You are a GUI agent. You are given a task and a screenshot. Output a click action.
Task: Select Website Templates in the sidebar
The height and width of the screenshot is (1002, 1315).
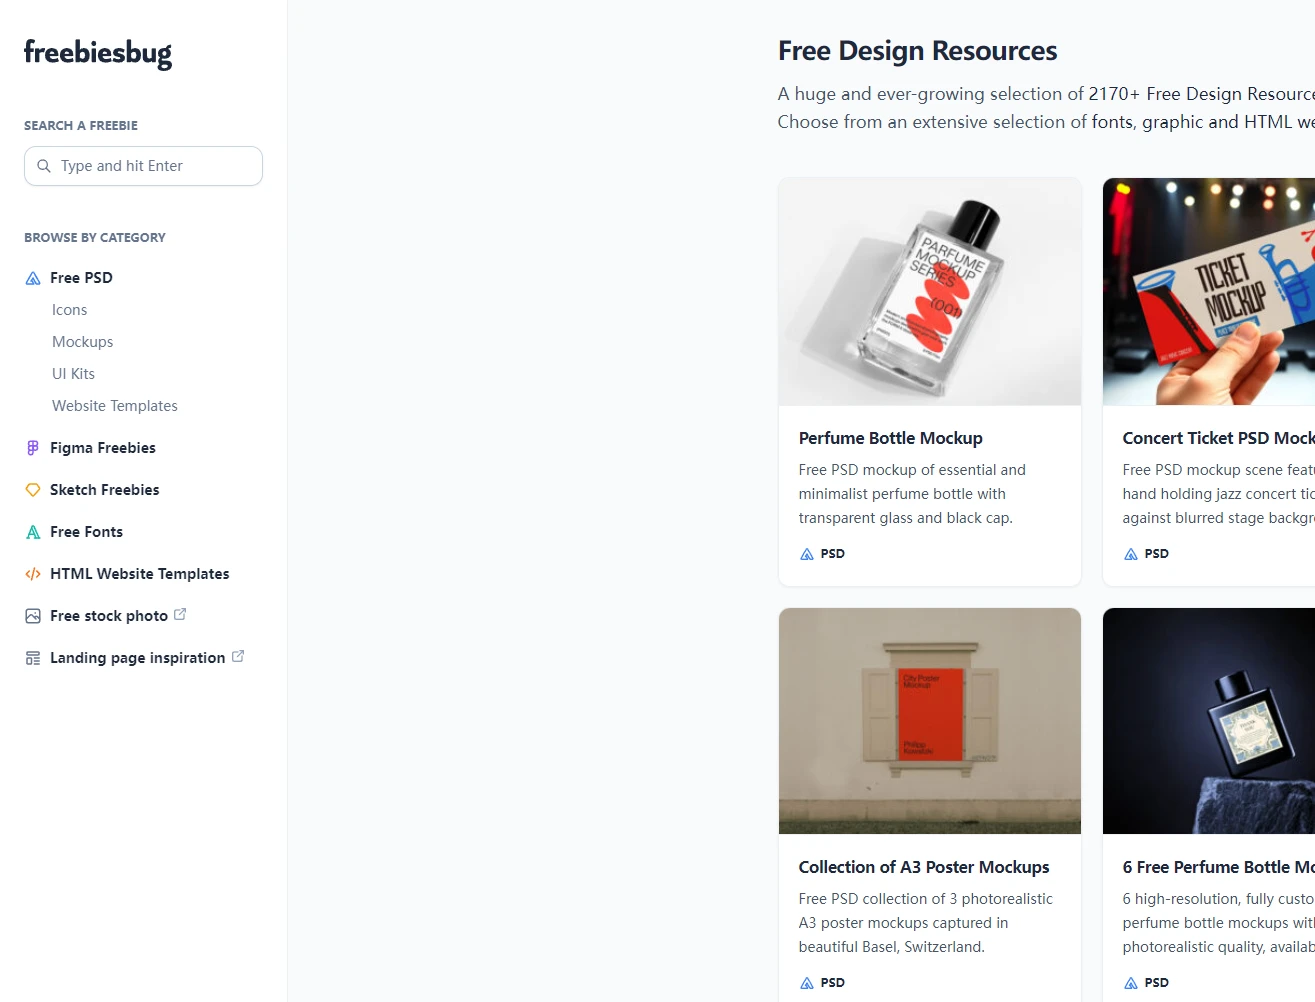[115, 406]
